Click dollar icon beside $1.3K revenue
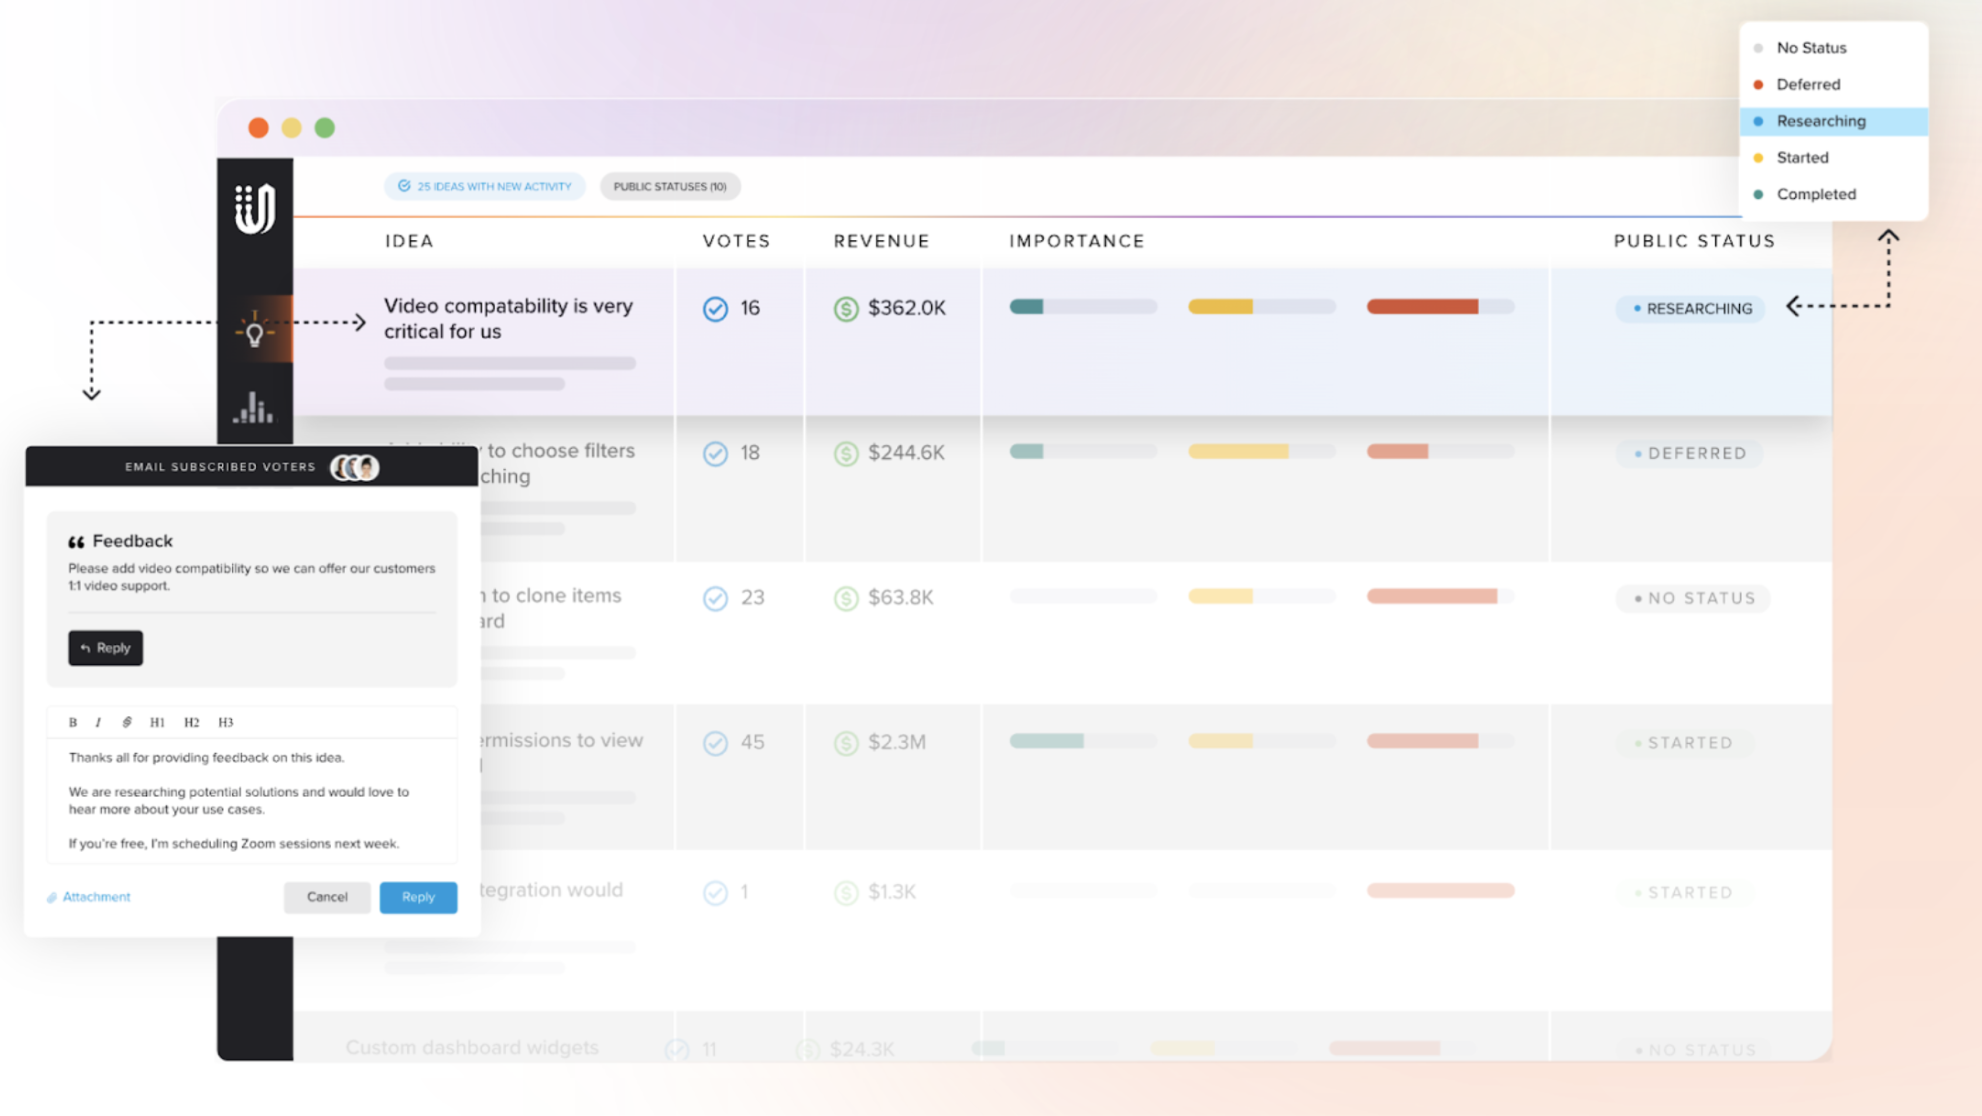 click(846, 892)
